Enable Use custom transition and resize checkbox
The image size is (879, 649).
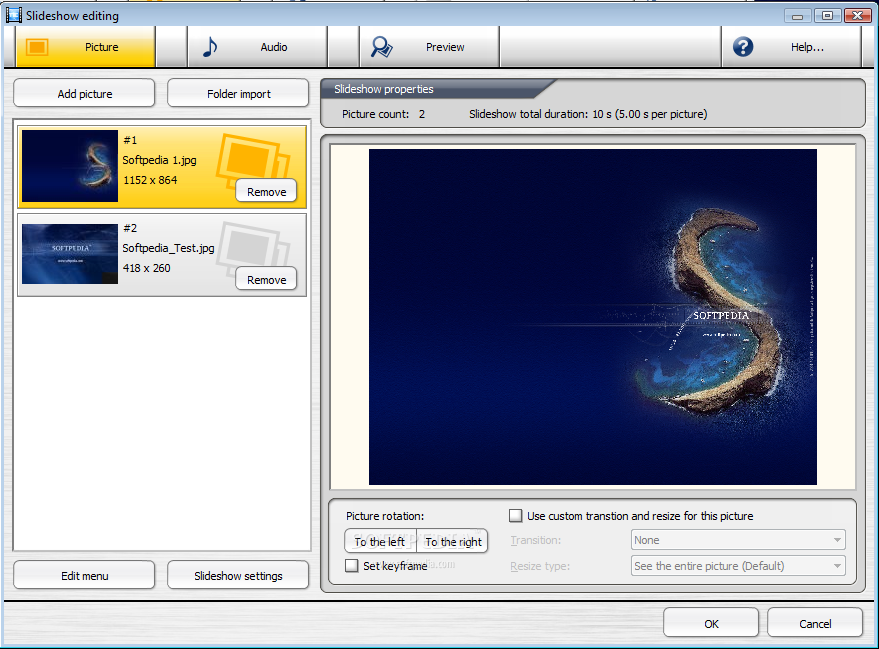[x=515, y=516]
